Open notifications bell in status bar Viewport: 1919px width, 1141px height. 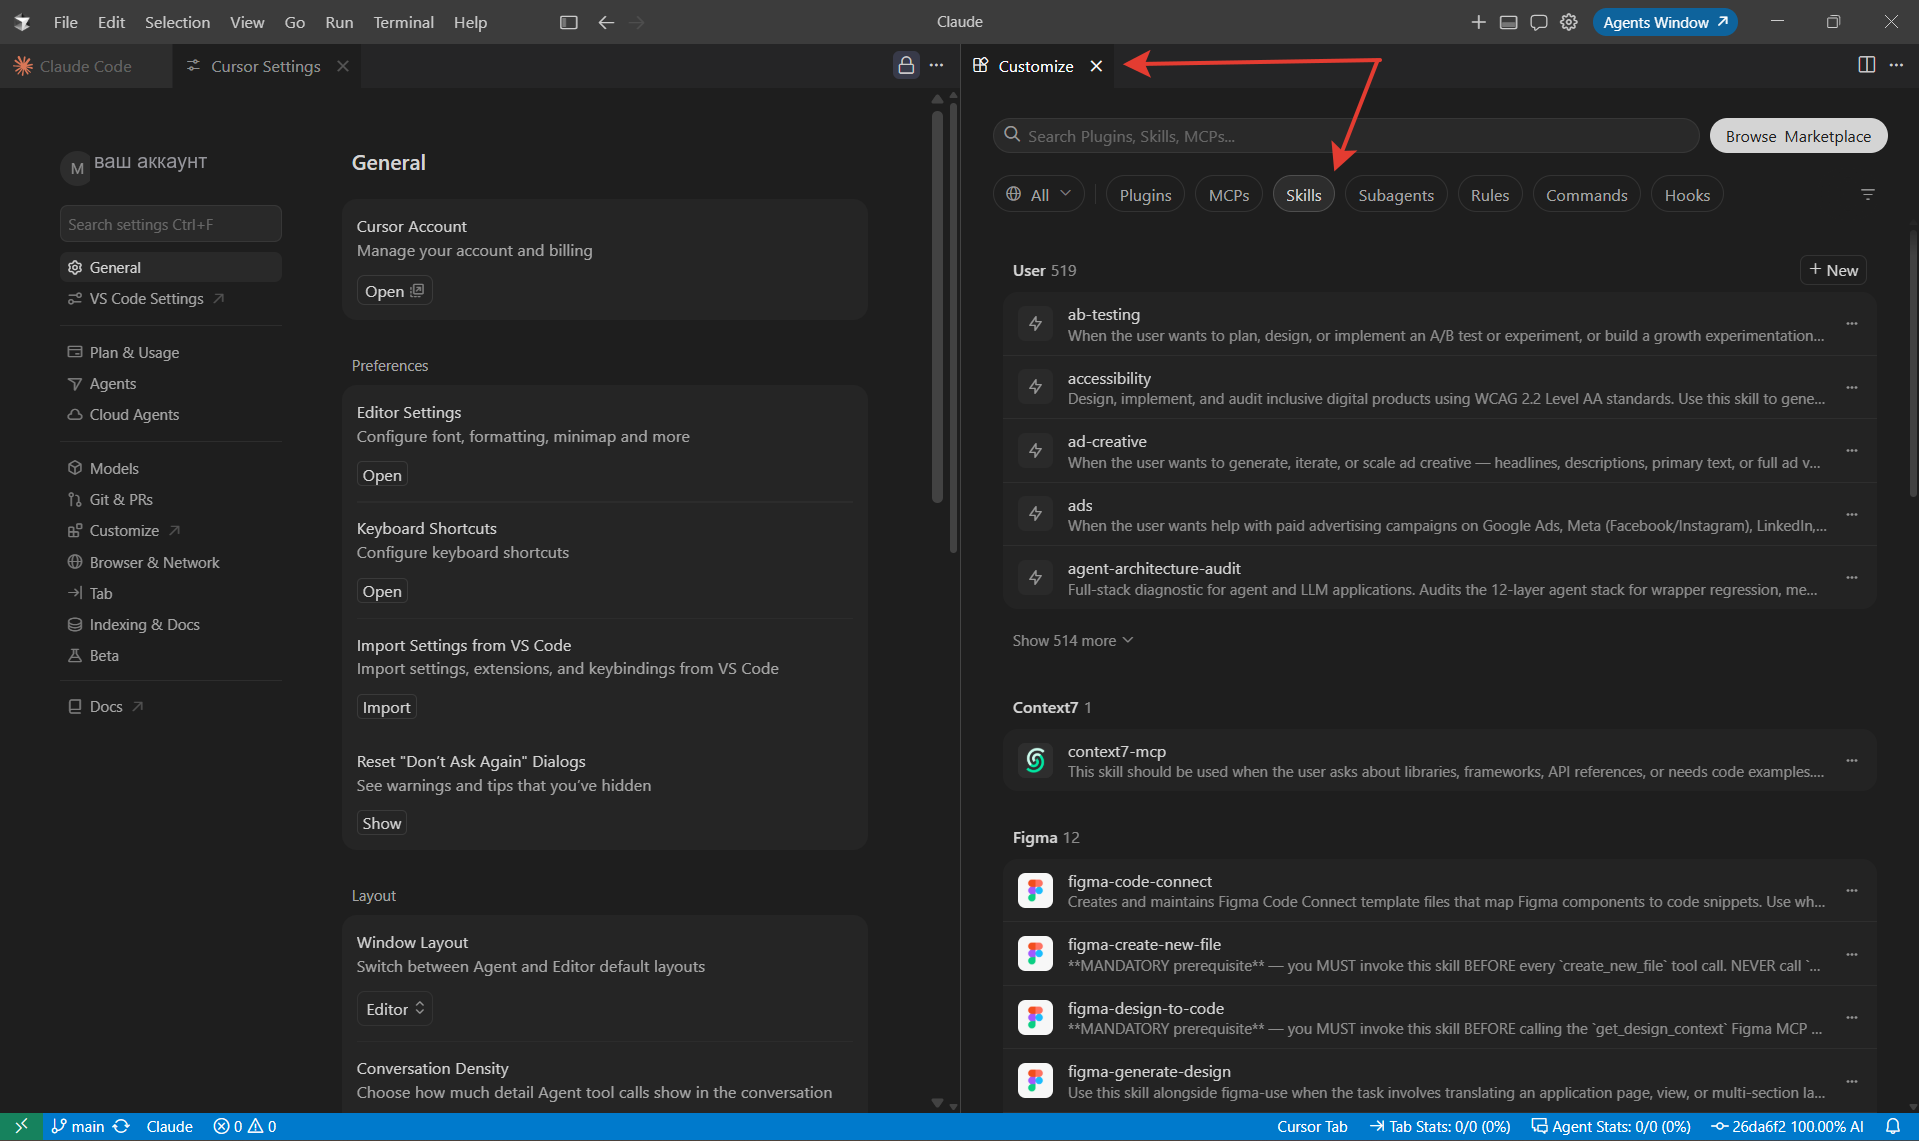click(1892, 1127)
